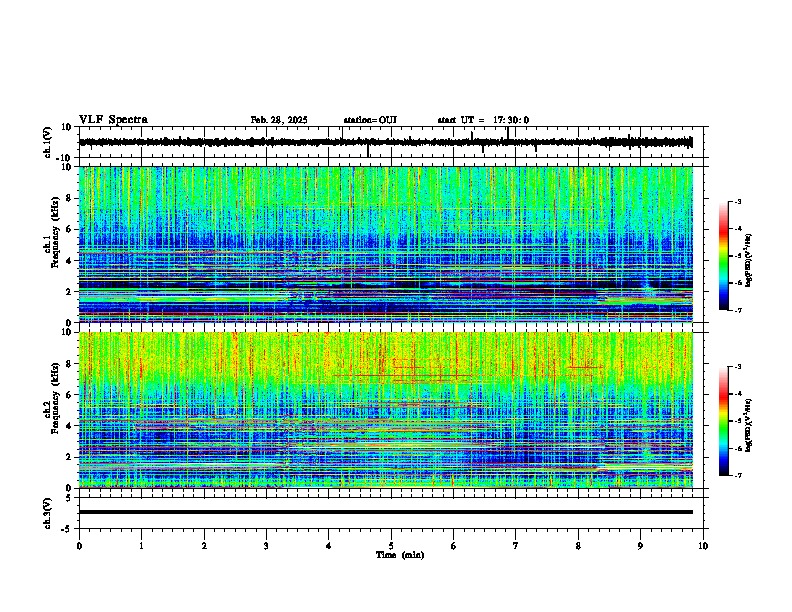Click the "3" minute tick label
This screenshot has width=792, height=612.
pos(266,546)
